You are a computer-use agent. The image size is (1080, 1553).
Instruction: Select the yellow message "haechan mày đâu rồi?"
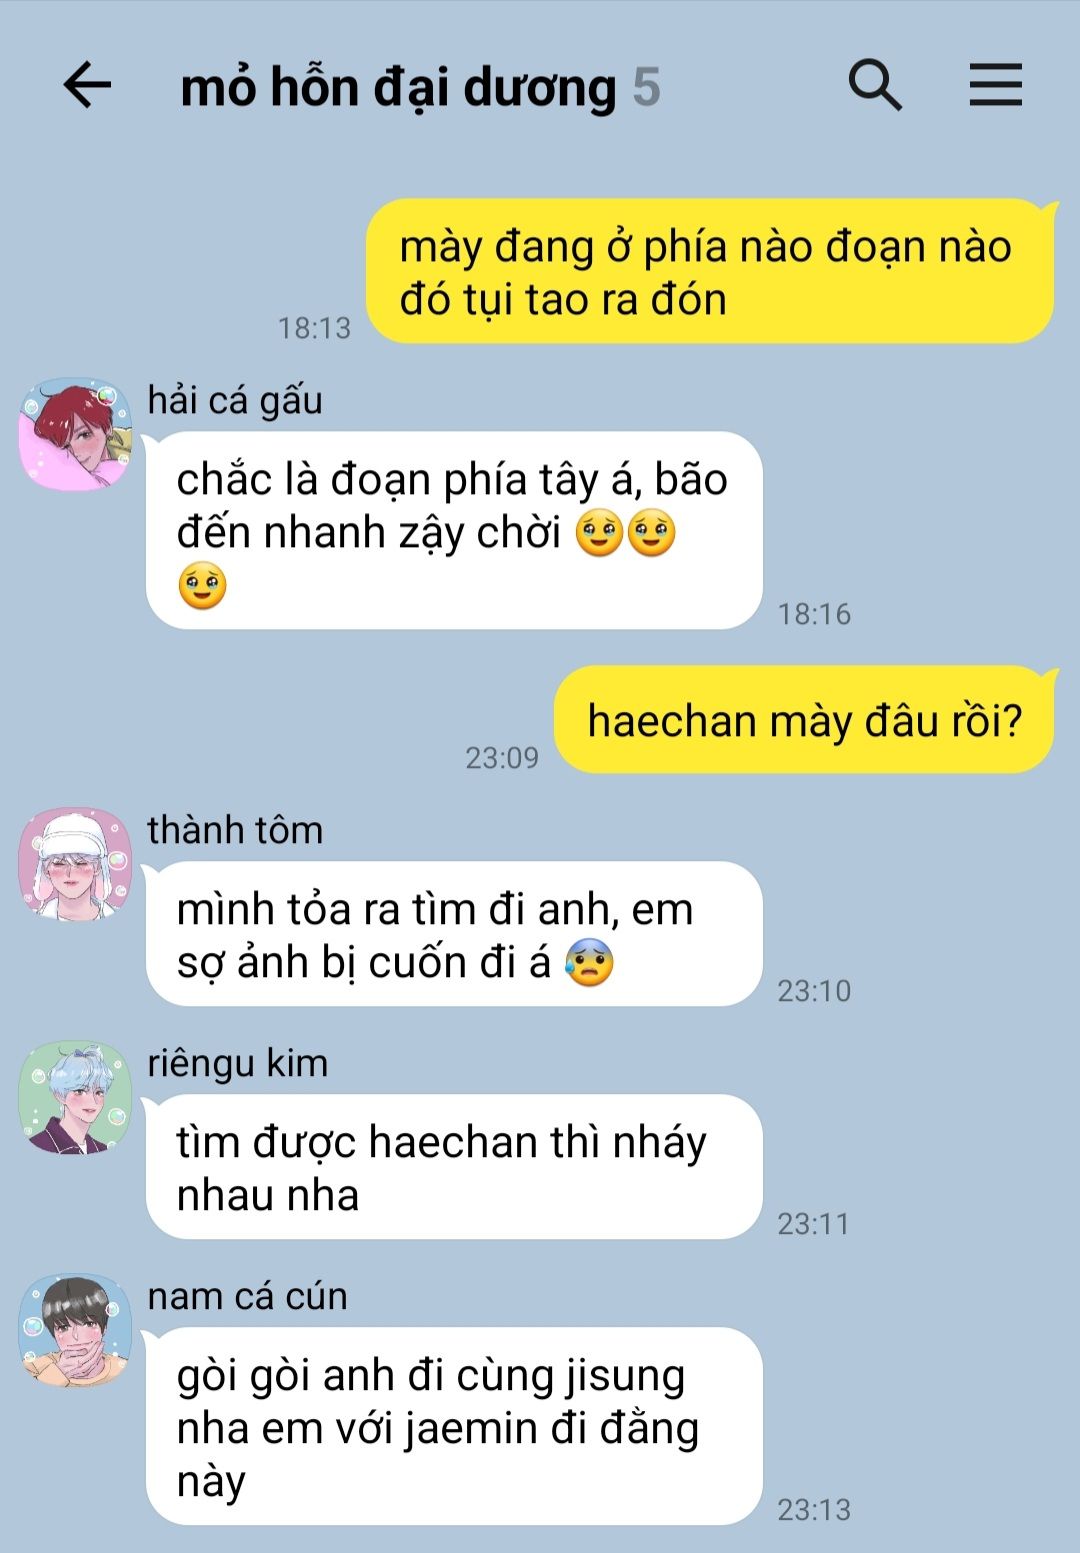[x=805, y=720]
